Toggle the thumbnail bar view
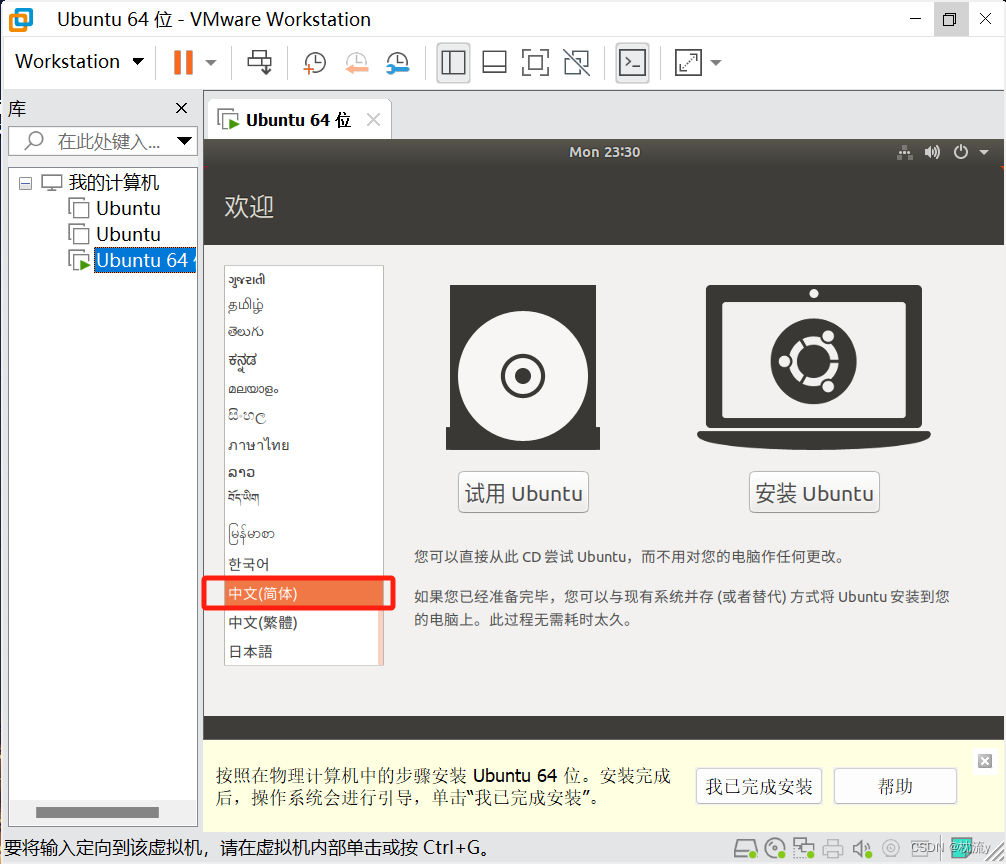 coord(494,63)
